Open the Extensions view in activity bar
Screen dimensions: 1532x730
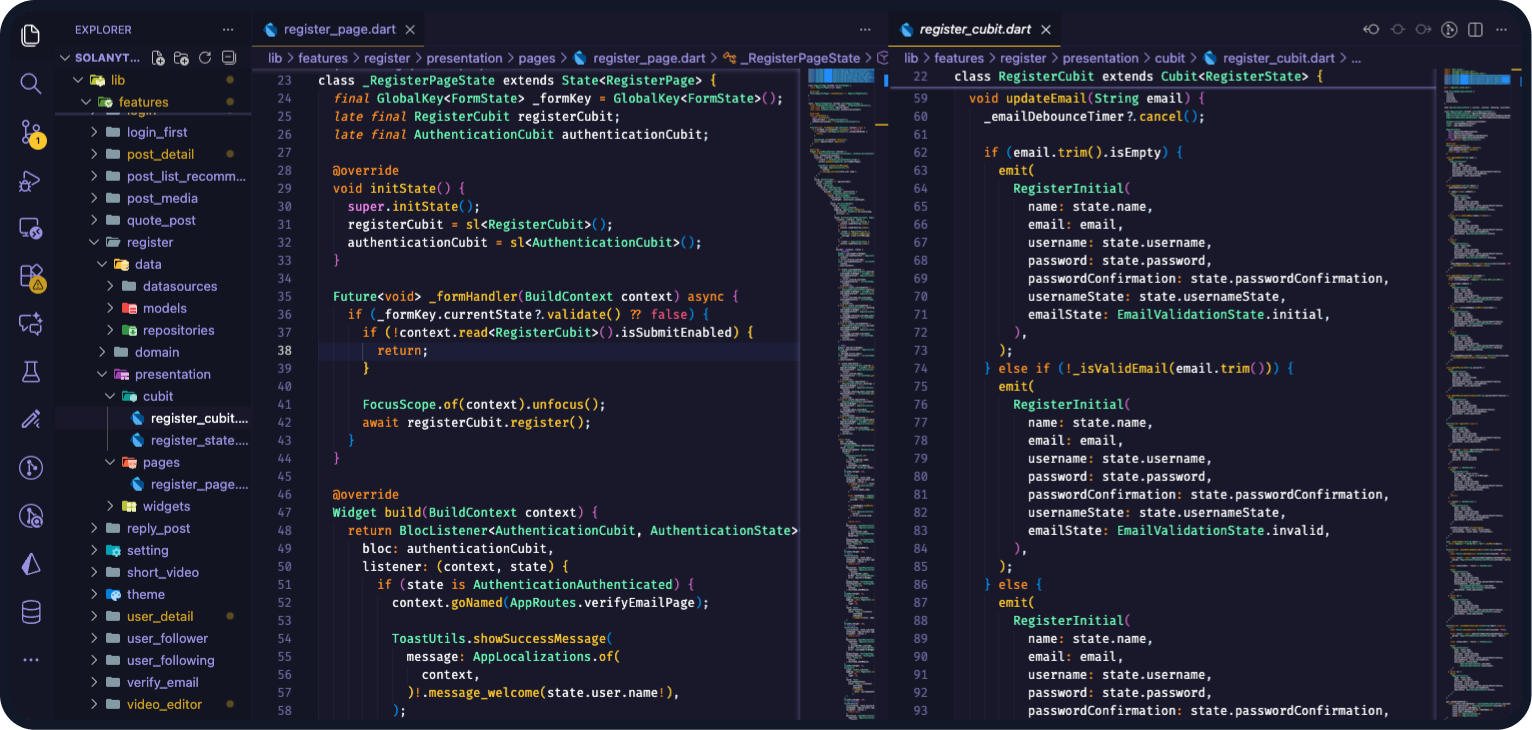(31, 277)
